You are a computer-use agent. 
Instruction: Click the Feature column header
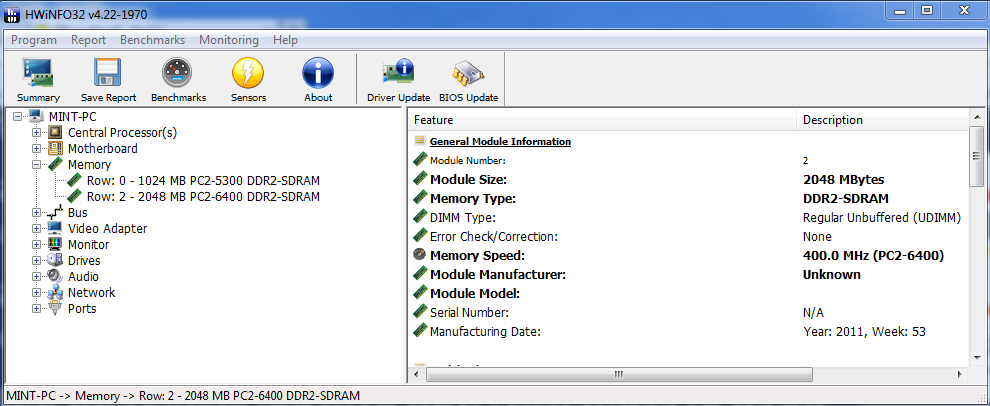click(x=602, y=120)
